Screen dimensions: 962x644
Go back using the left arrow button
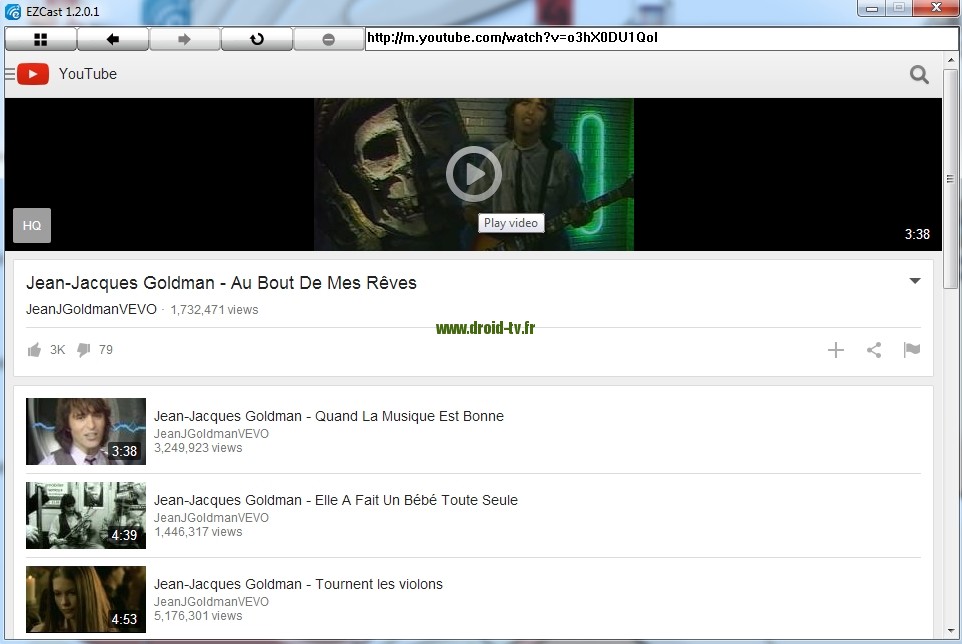click(x=113, y=39)
